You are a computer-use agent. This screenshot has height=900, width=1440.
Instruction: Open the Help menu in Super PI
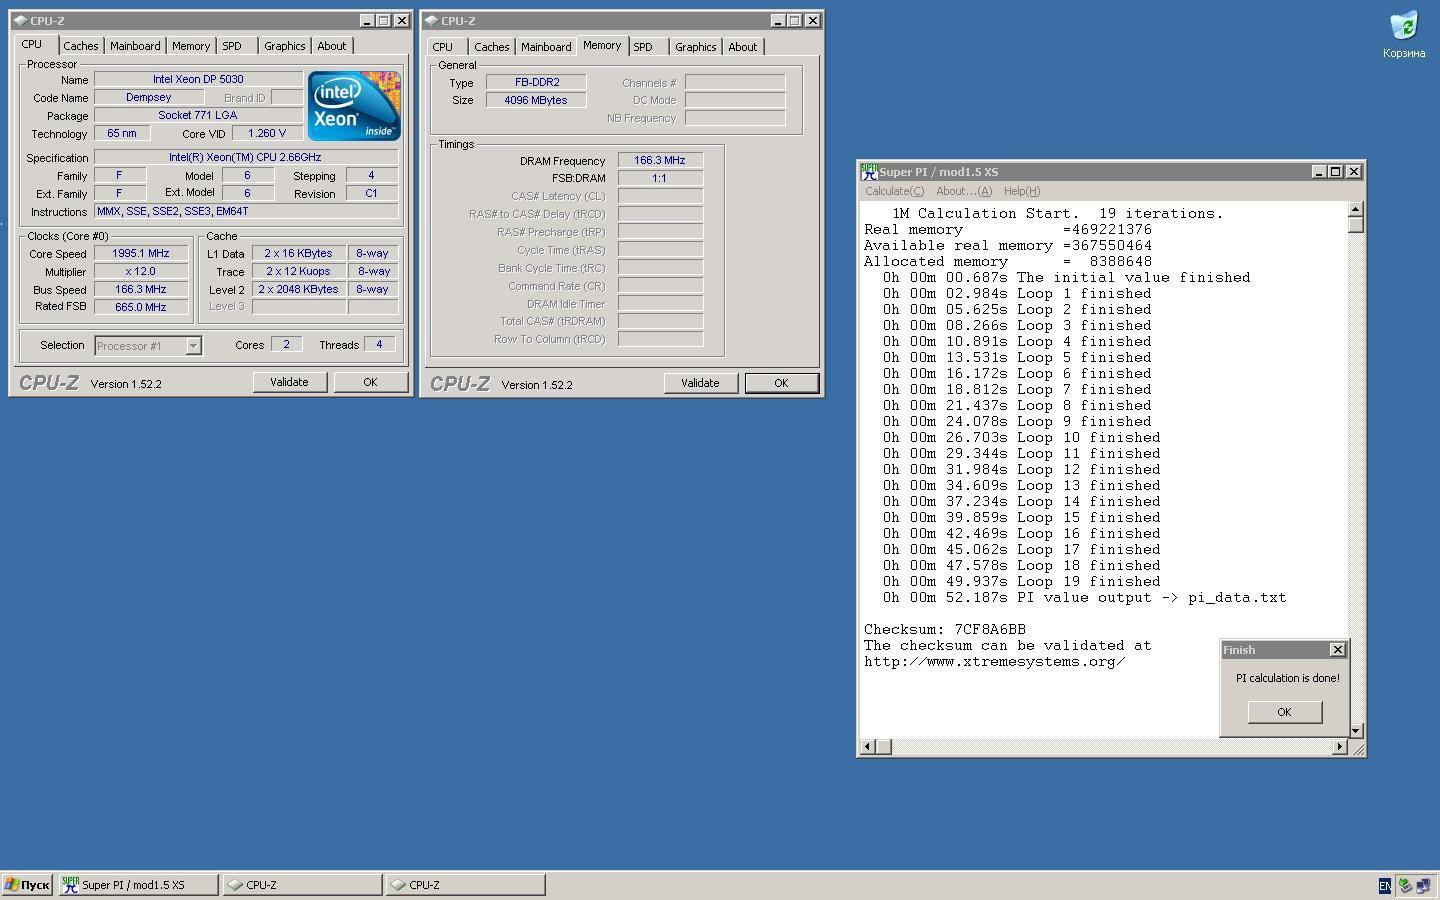(x=1021, y=191)
